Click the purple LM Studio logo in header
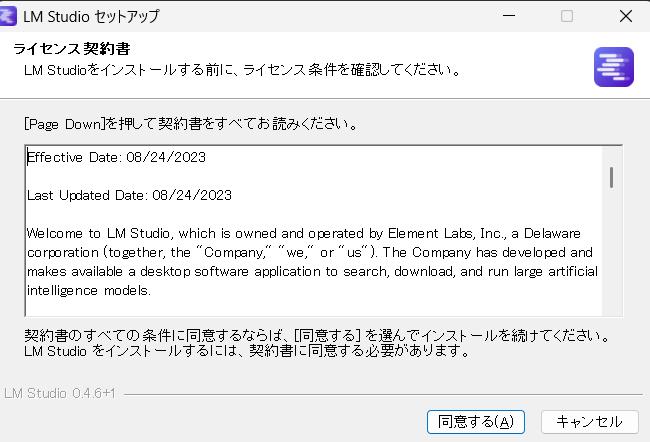Viewport: 650px width, 442px height. tap(608, 67)
